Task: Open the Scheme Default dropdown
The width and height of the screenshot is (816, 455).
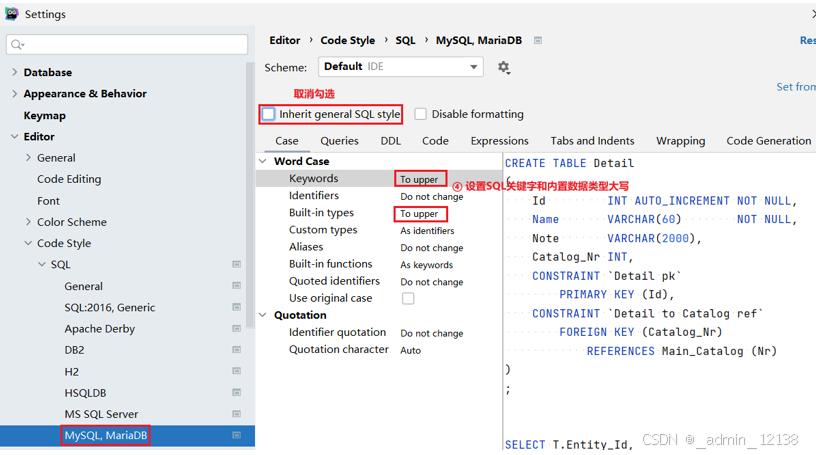Action: click(401, 67)
